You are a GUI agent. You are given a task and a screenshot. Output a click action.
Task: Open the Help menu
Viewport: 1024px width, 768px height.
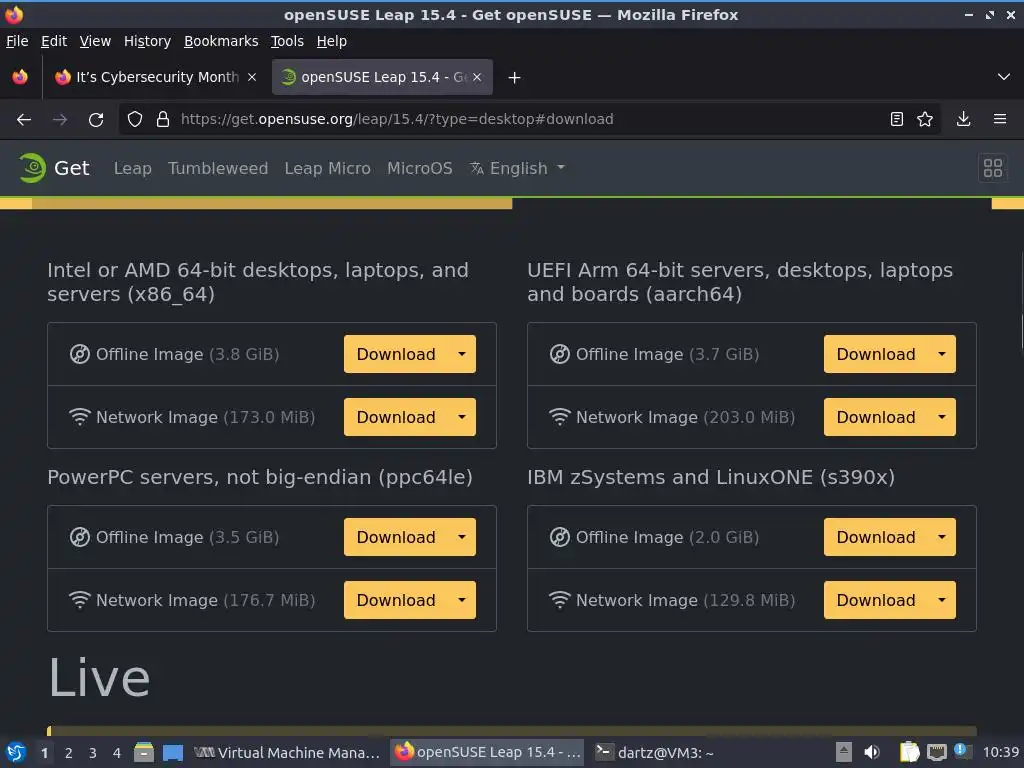tap(332, 41)
